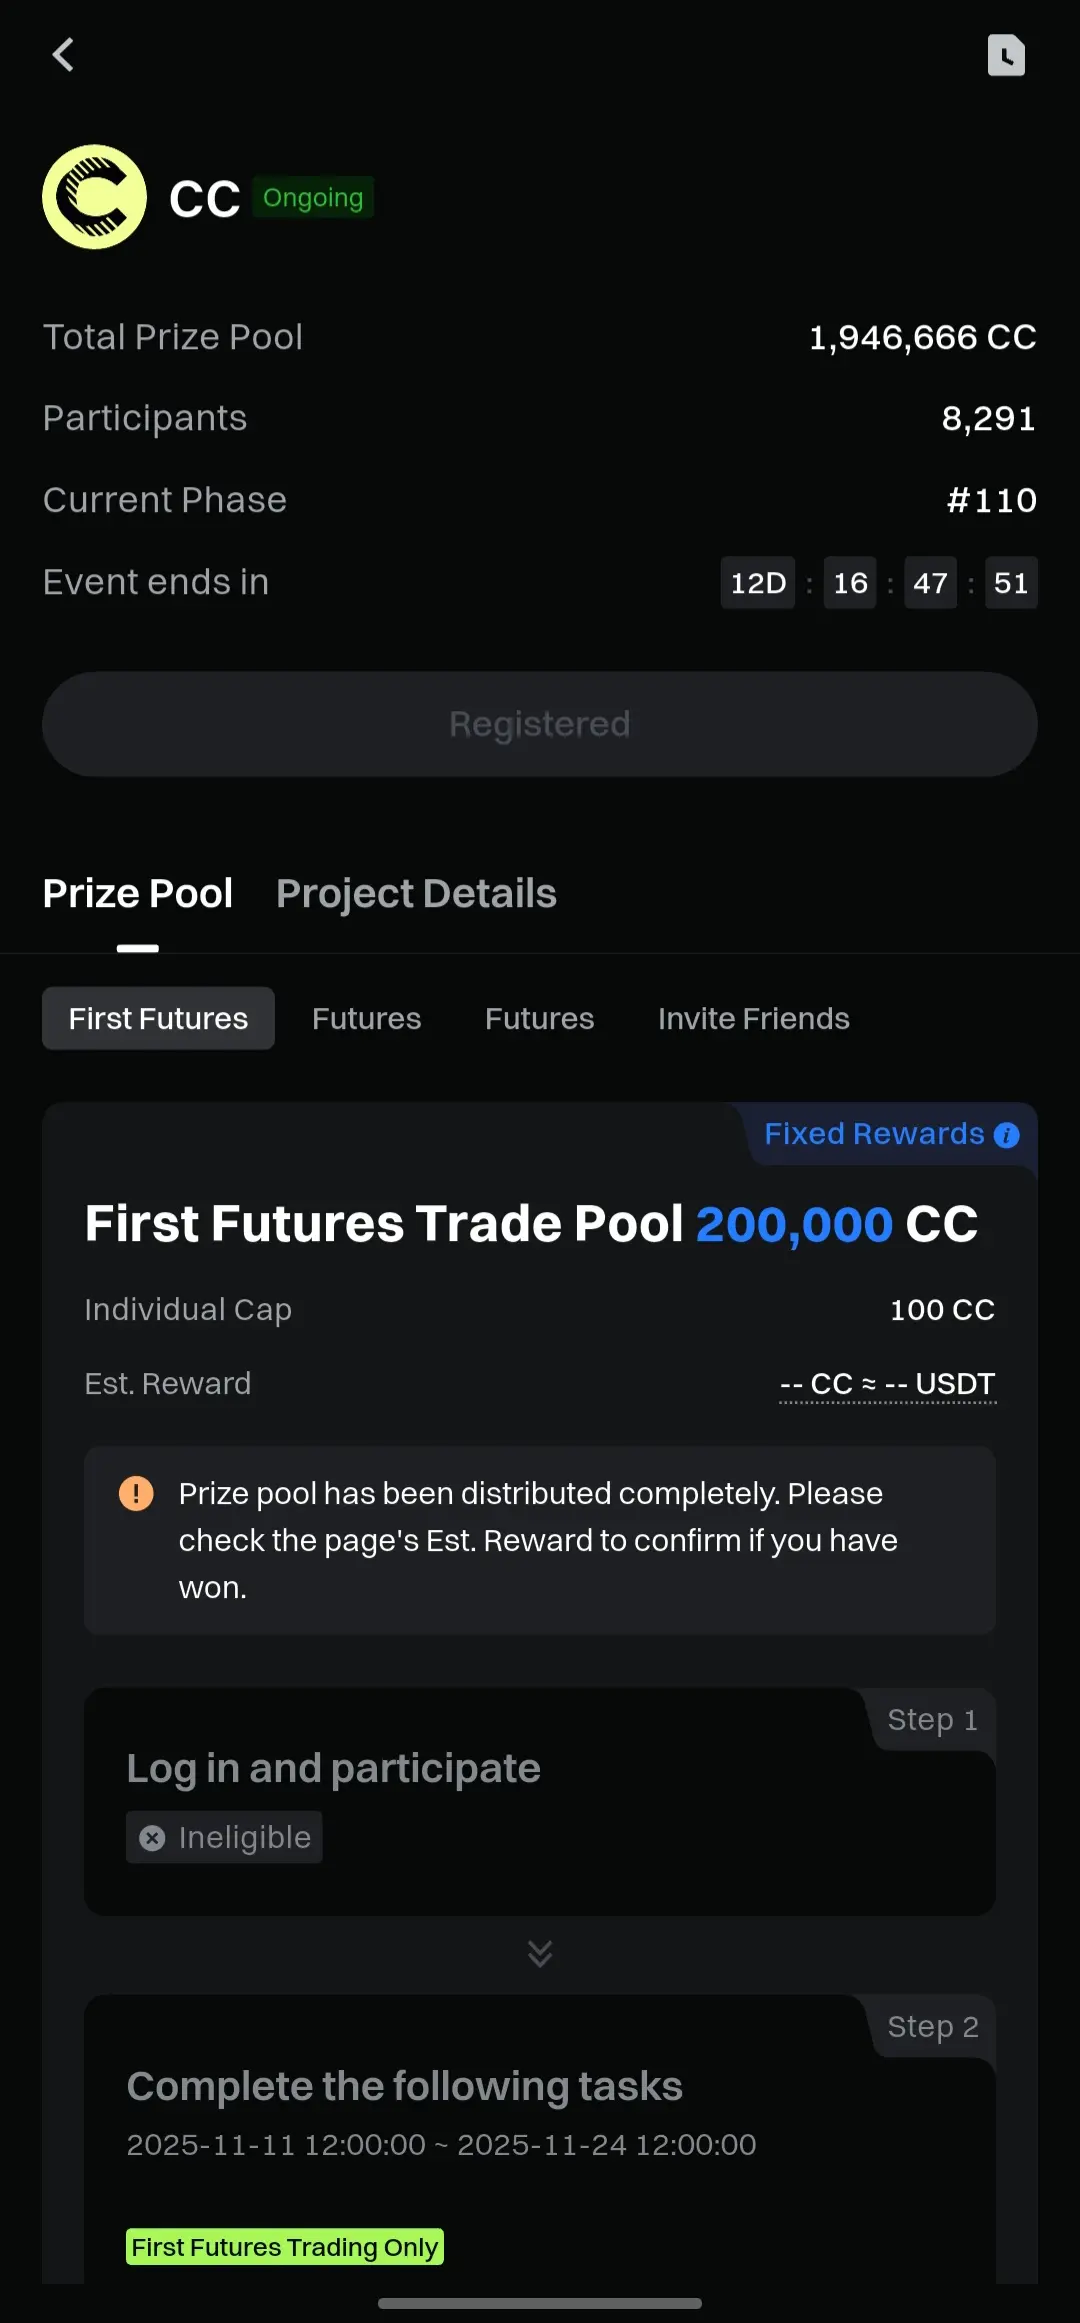Tap the Ineligible status cross icon
This screenshot has height=2323, width=1080.
point(152,1838)
